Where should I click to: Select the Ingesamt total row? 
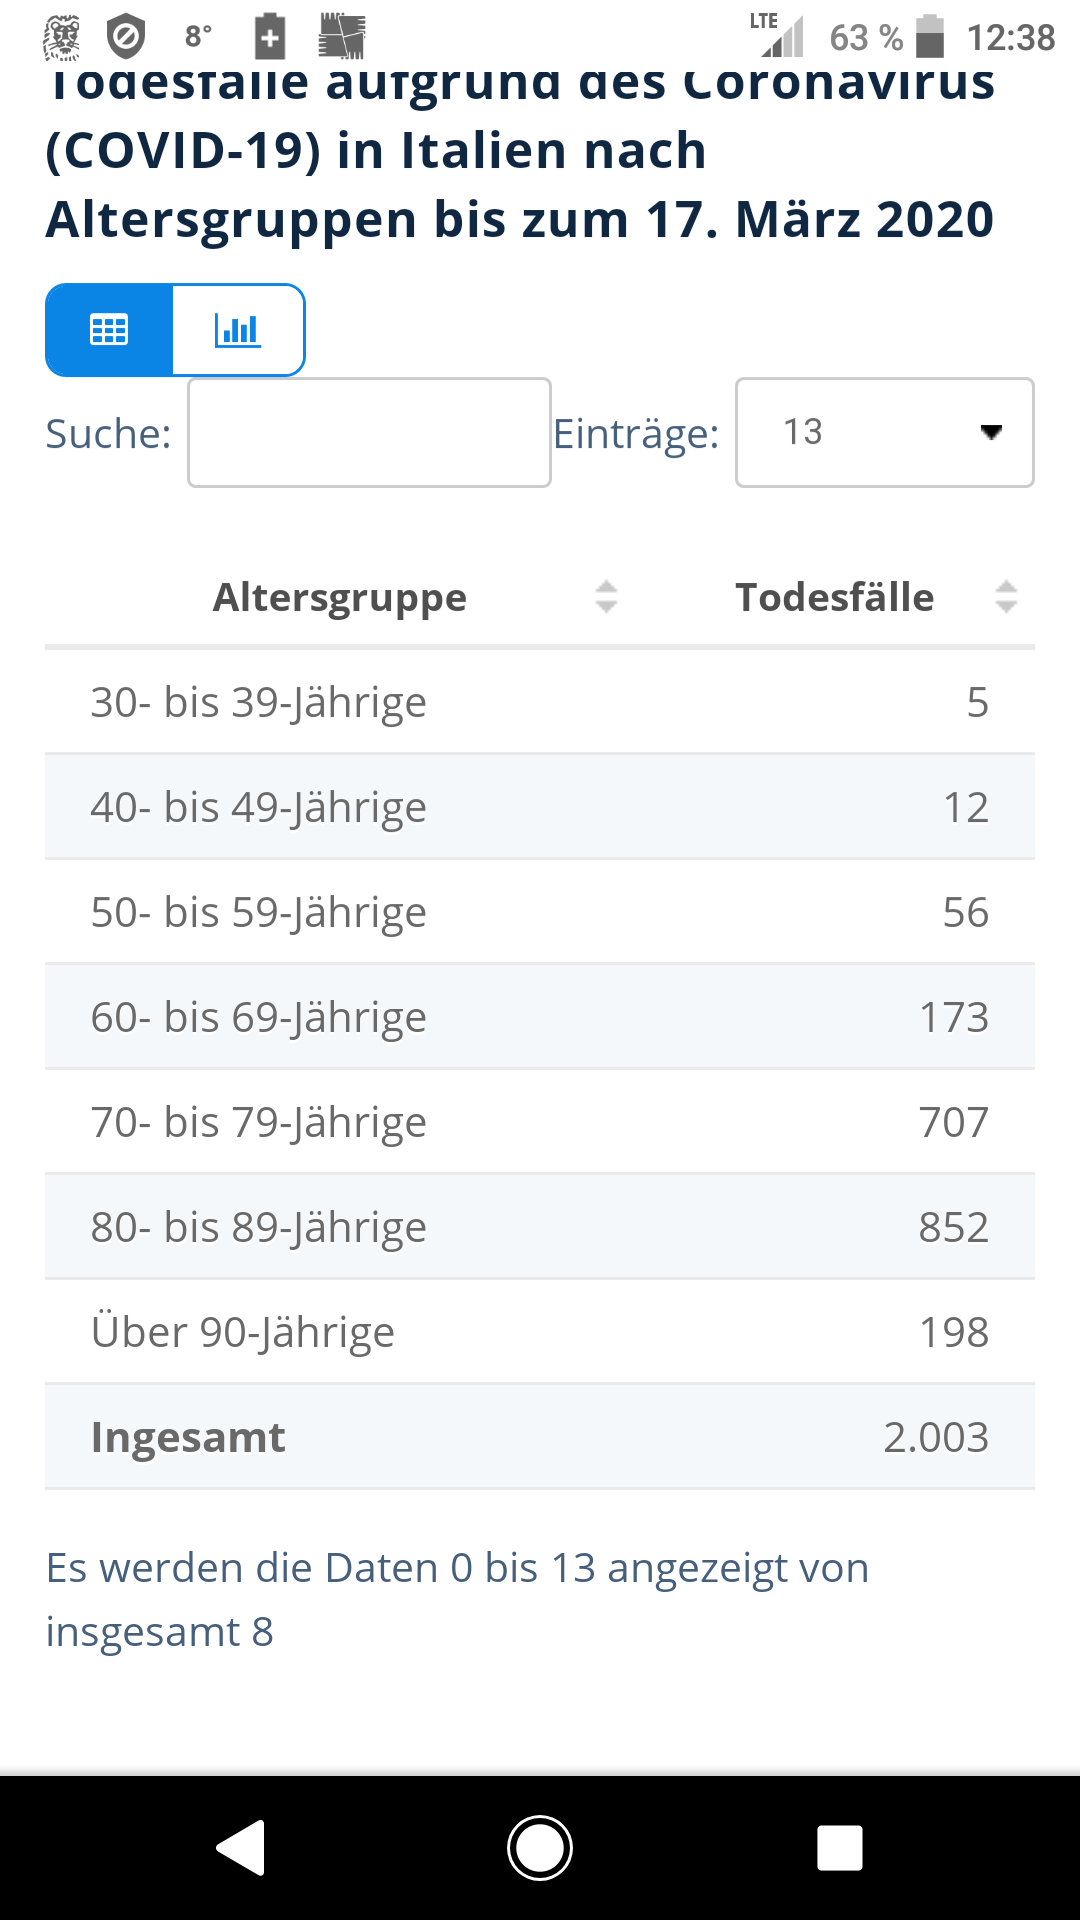point(540,1437)
